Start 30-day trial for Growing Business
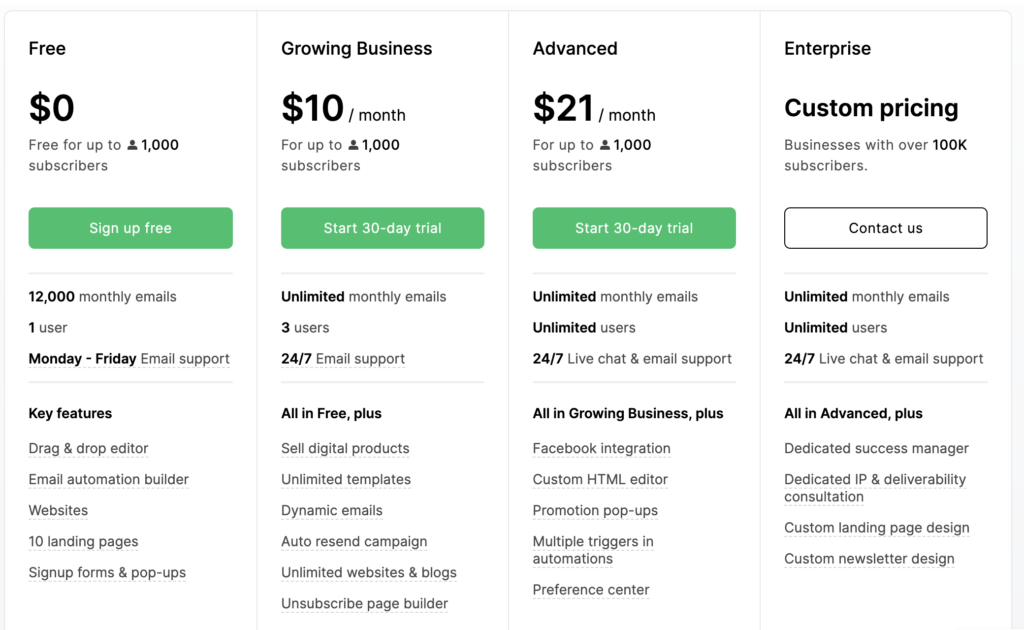Viewport: 1024px width, 630px height. (x=382, y=228)
